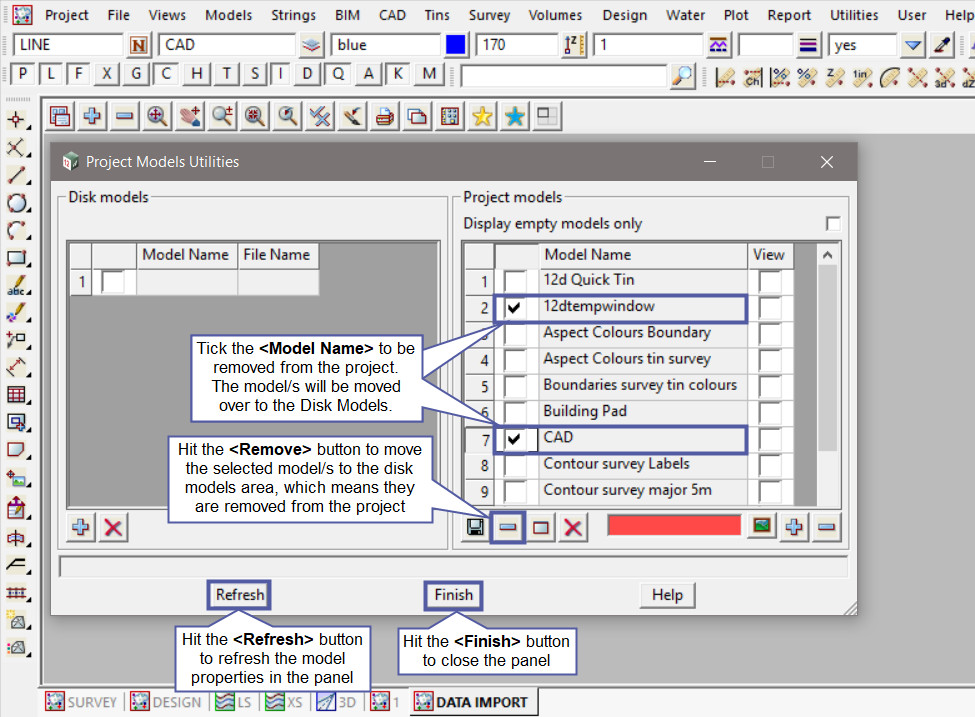The width and height of the screenshot is (975, 717).
Task: Click the Remove (minus) button under Project models
Action: [x=509, y=527]
